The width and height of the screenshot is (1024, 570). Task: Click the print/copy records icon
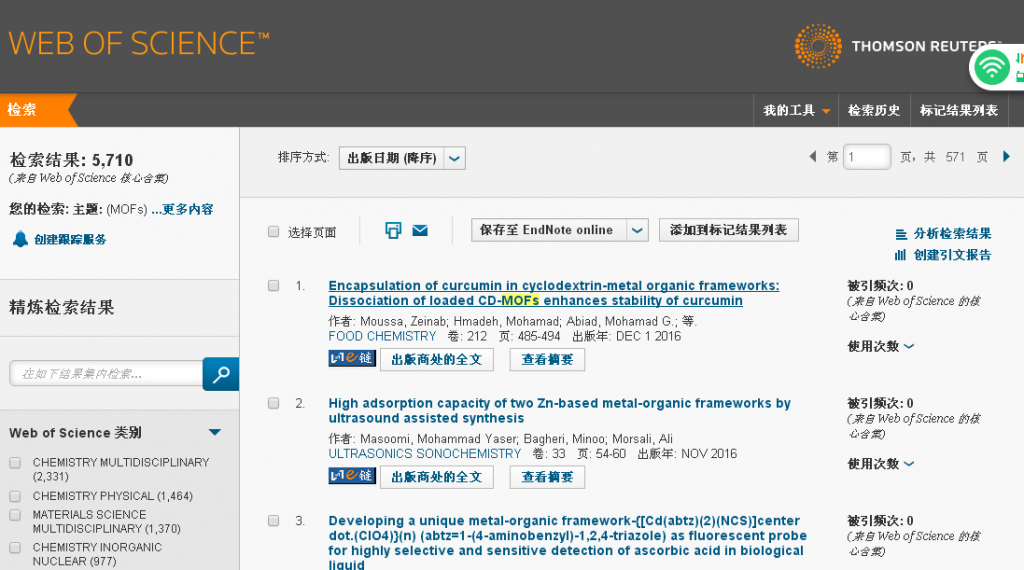(x=393, y=230)
